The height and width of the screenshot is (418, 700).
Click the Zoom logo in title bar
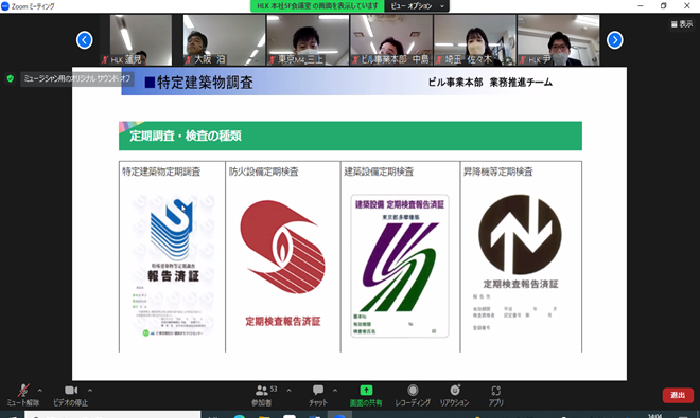coord(5,6)
